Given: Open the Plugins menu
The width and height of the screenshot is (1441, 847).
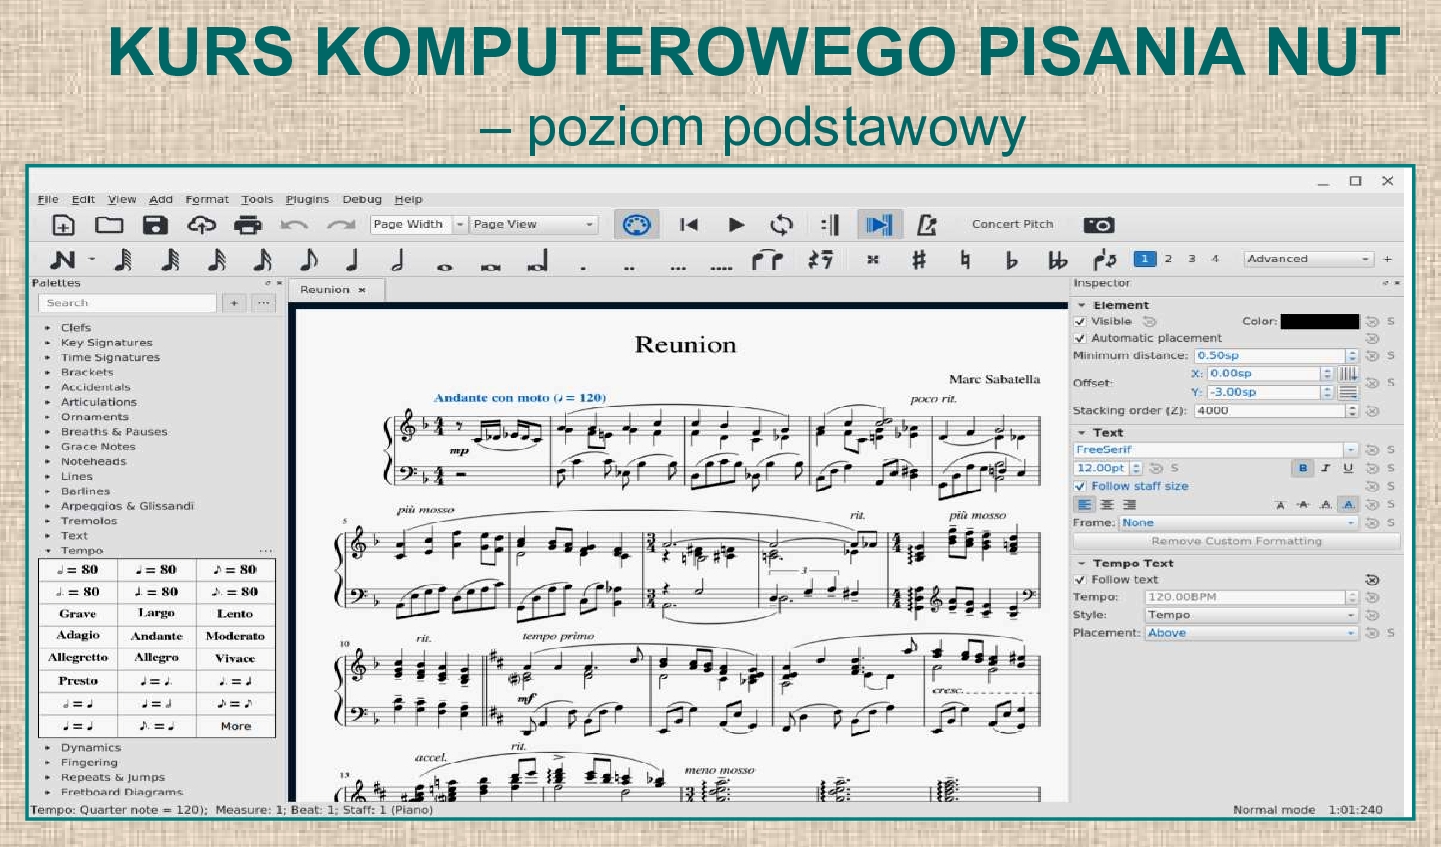Looking at the screenshot, I should 307,199.
